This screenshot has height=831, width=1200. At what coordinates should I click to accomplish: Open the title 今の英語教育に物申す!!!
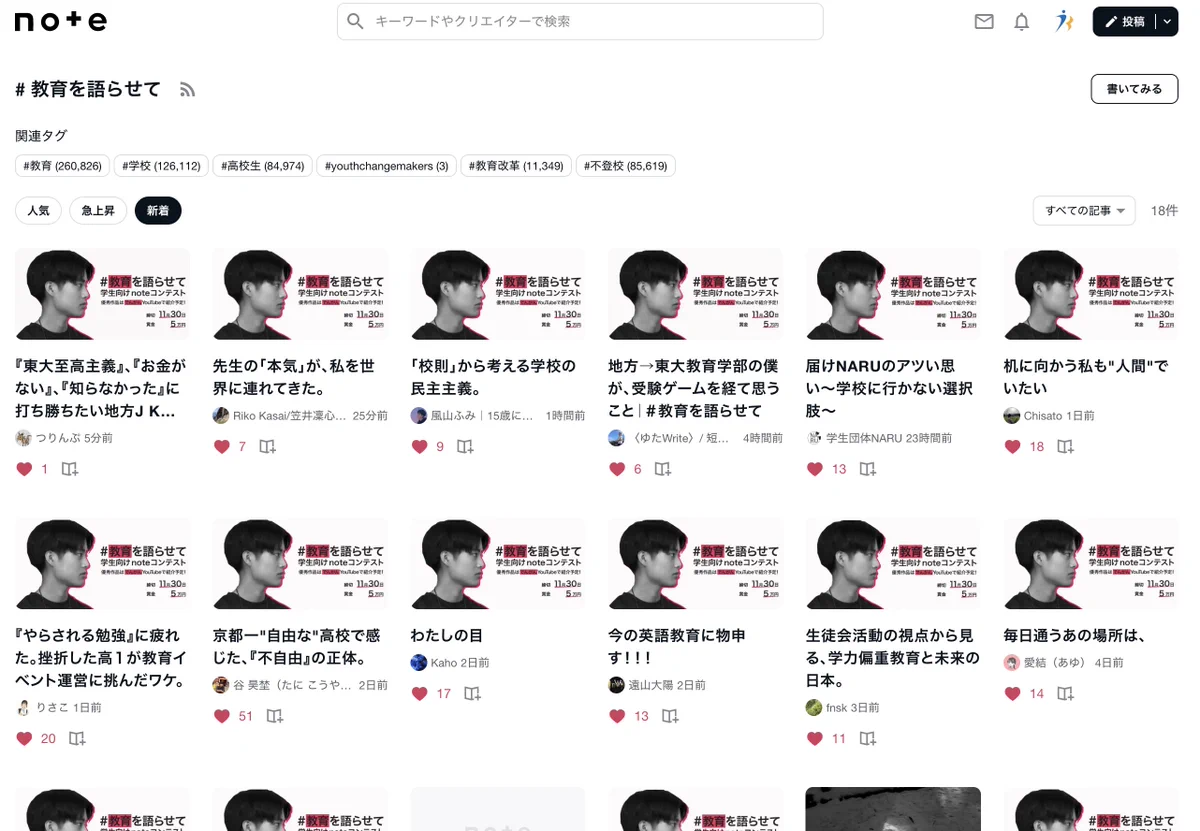(677, 646)
